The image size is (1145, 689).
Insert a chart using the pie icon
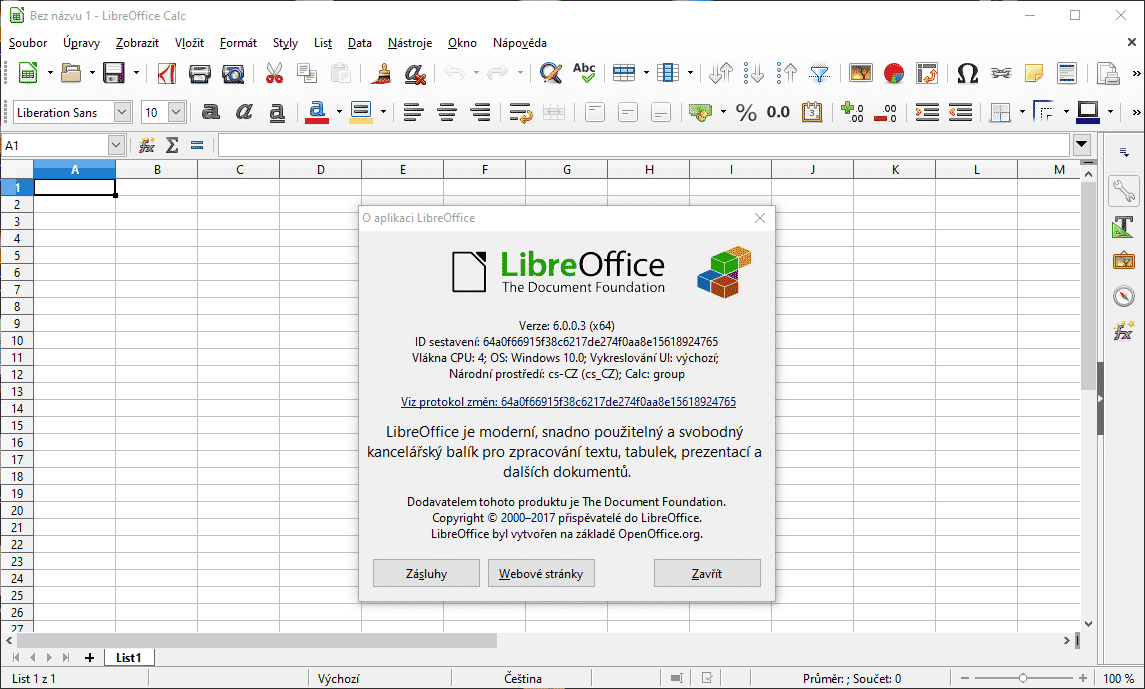click(x=894, y=73)
